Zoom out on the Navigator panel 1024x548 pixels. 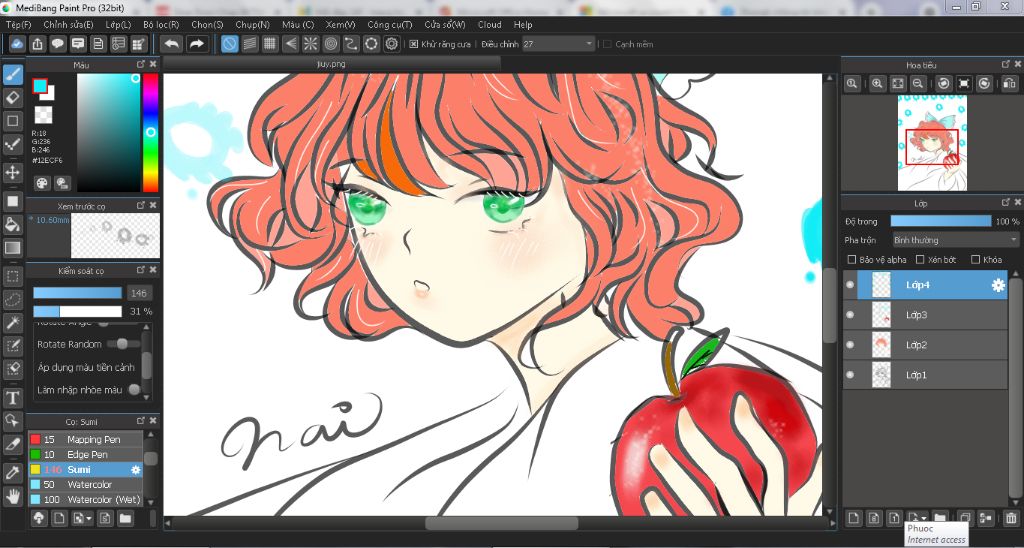tap(918, 83)
